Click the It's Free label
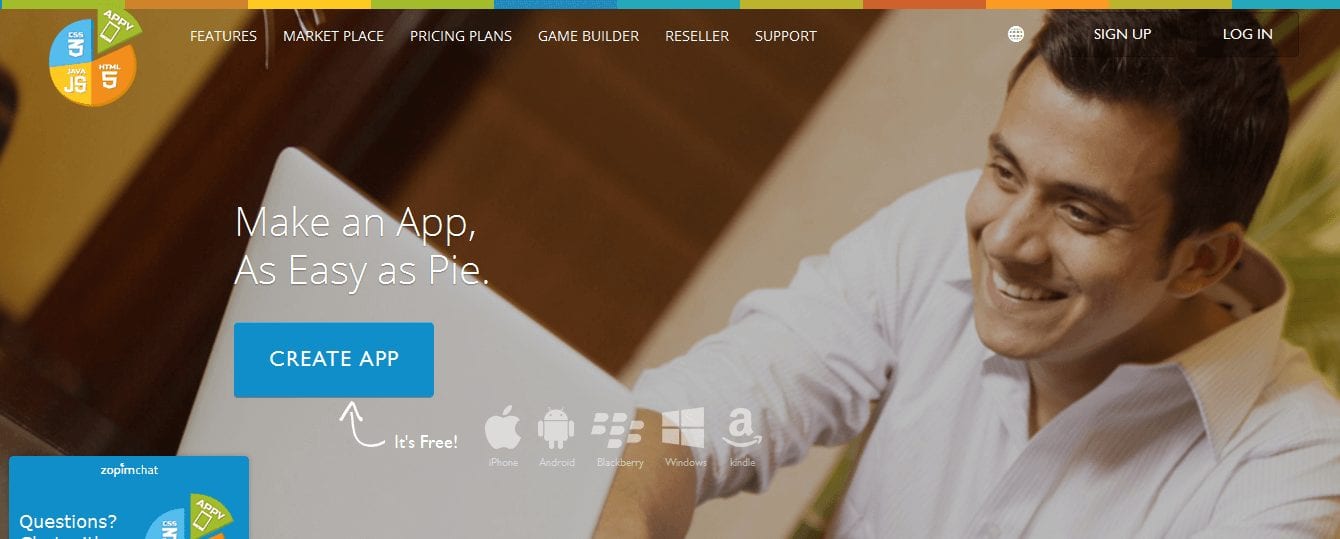 tap(426, 442)
